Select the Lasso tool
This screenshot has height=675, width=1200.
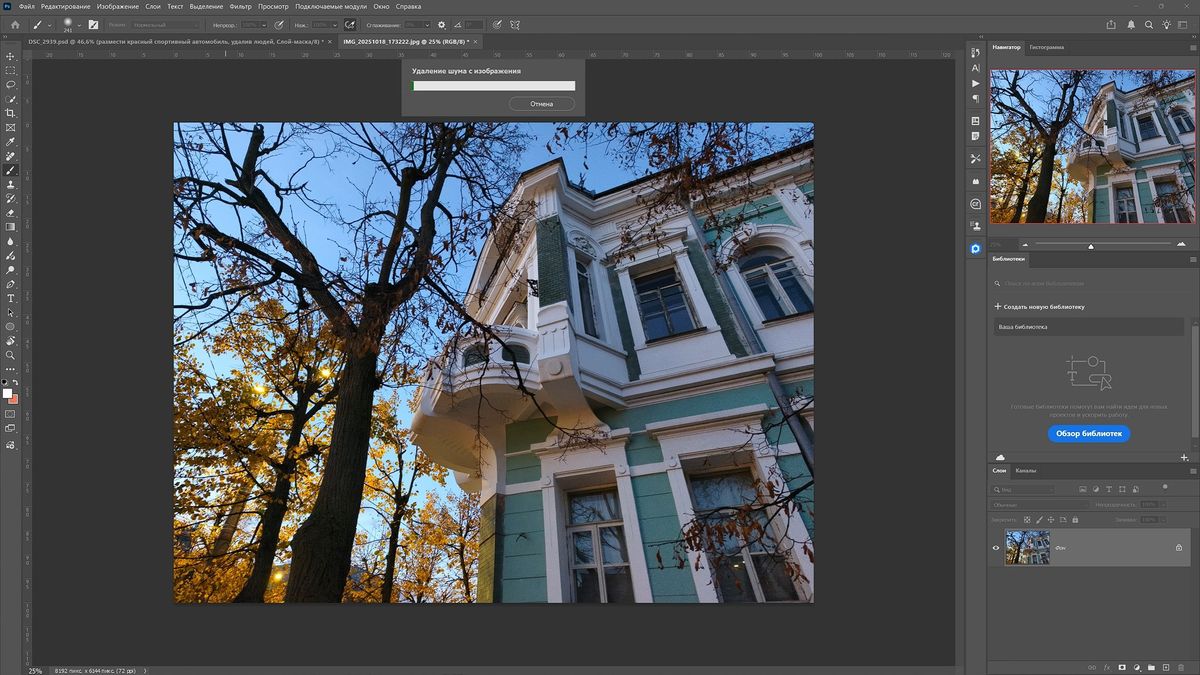(11, 85)
